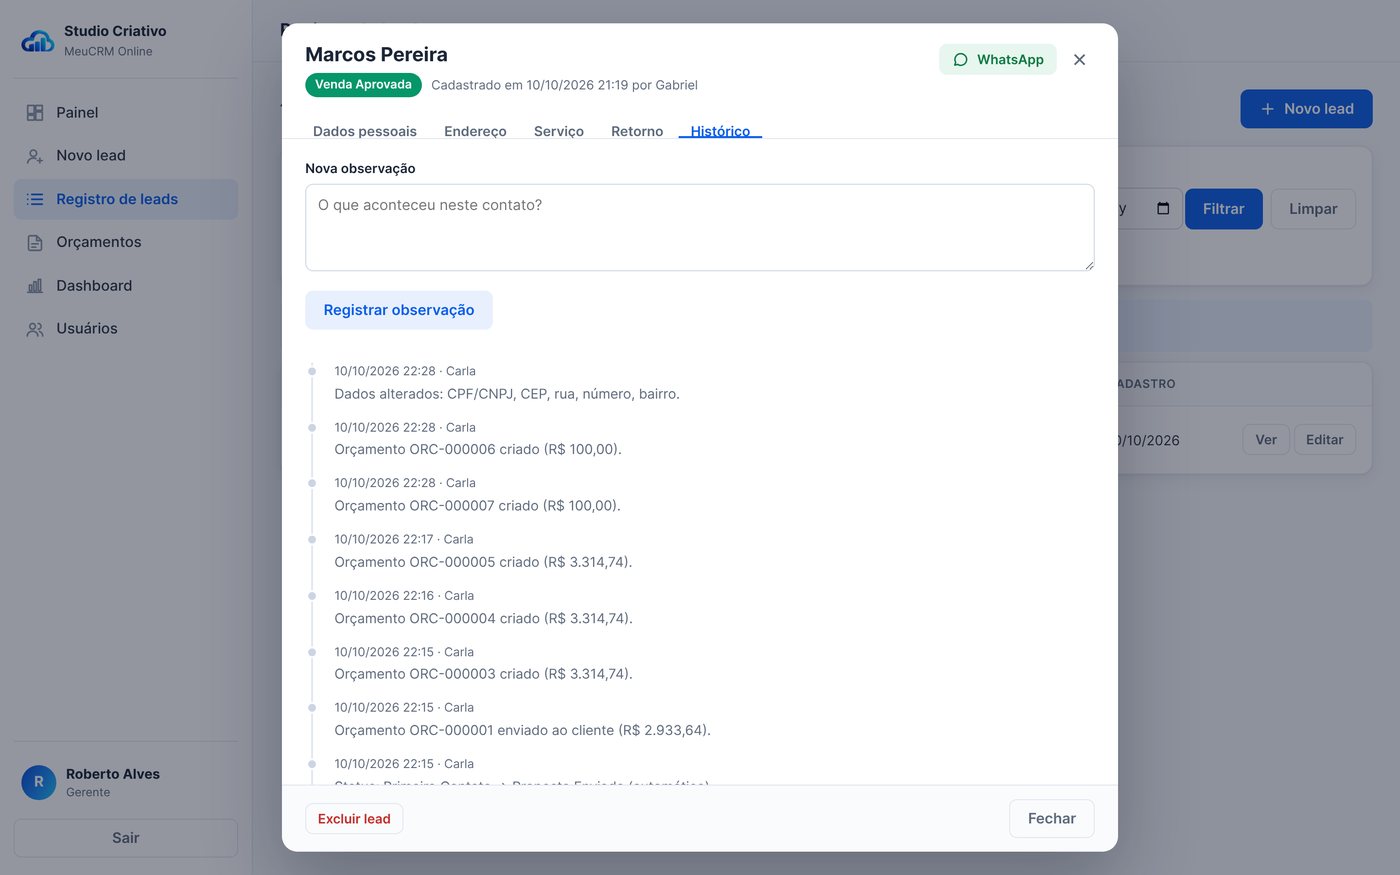Open the Dados pessoais tab
Viewport: 1400px width, 875px height.
pos(365,131)
